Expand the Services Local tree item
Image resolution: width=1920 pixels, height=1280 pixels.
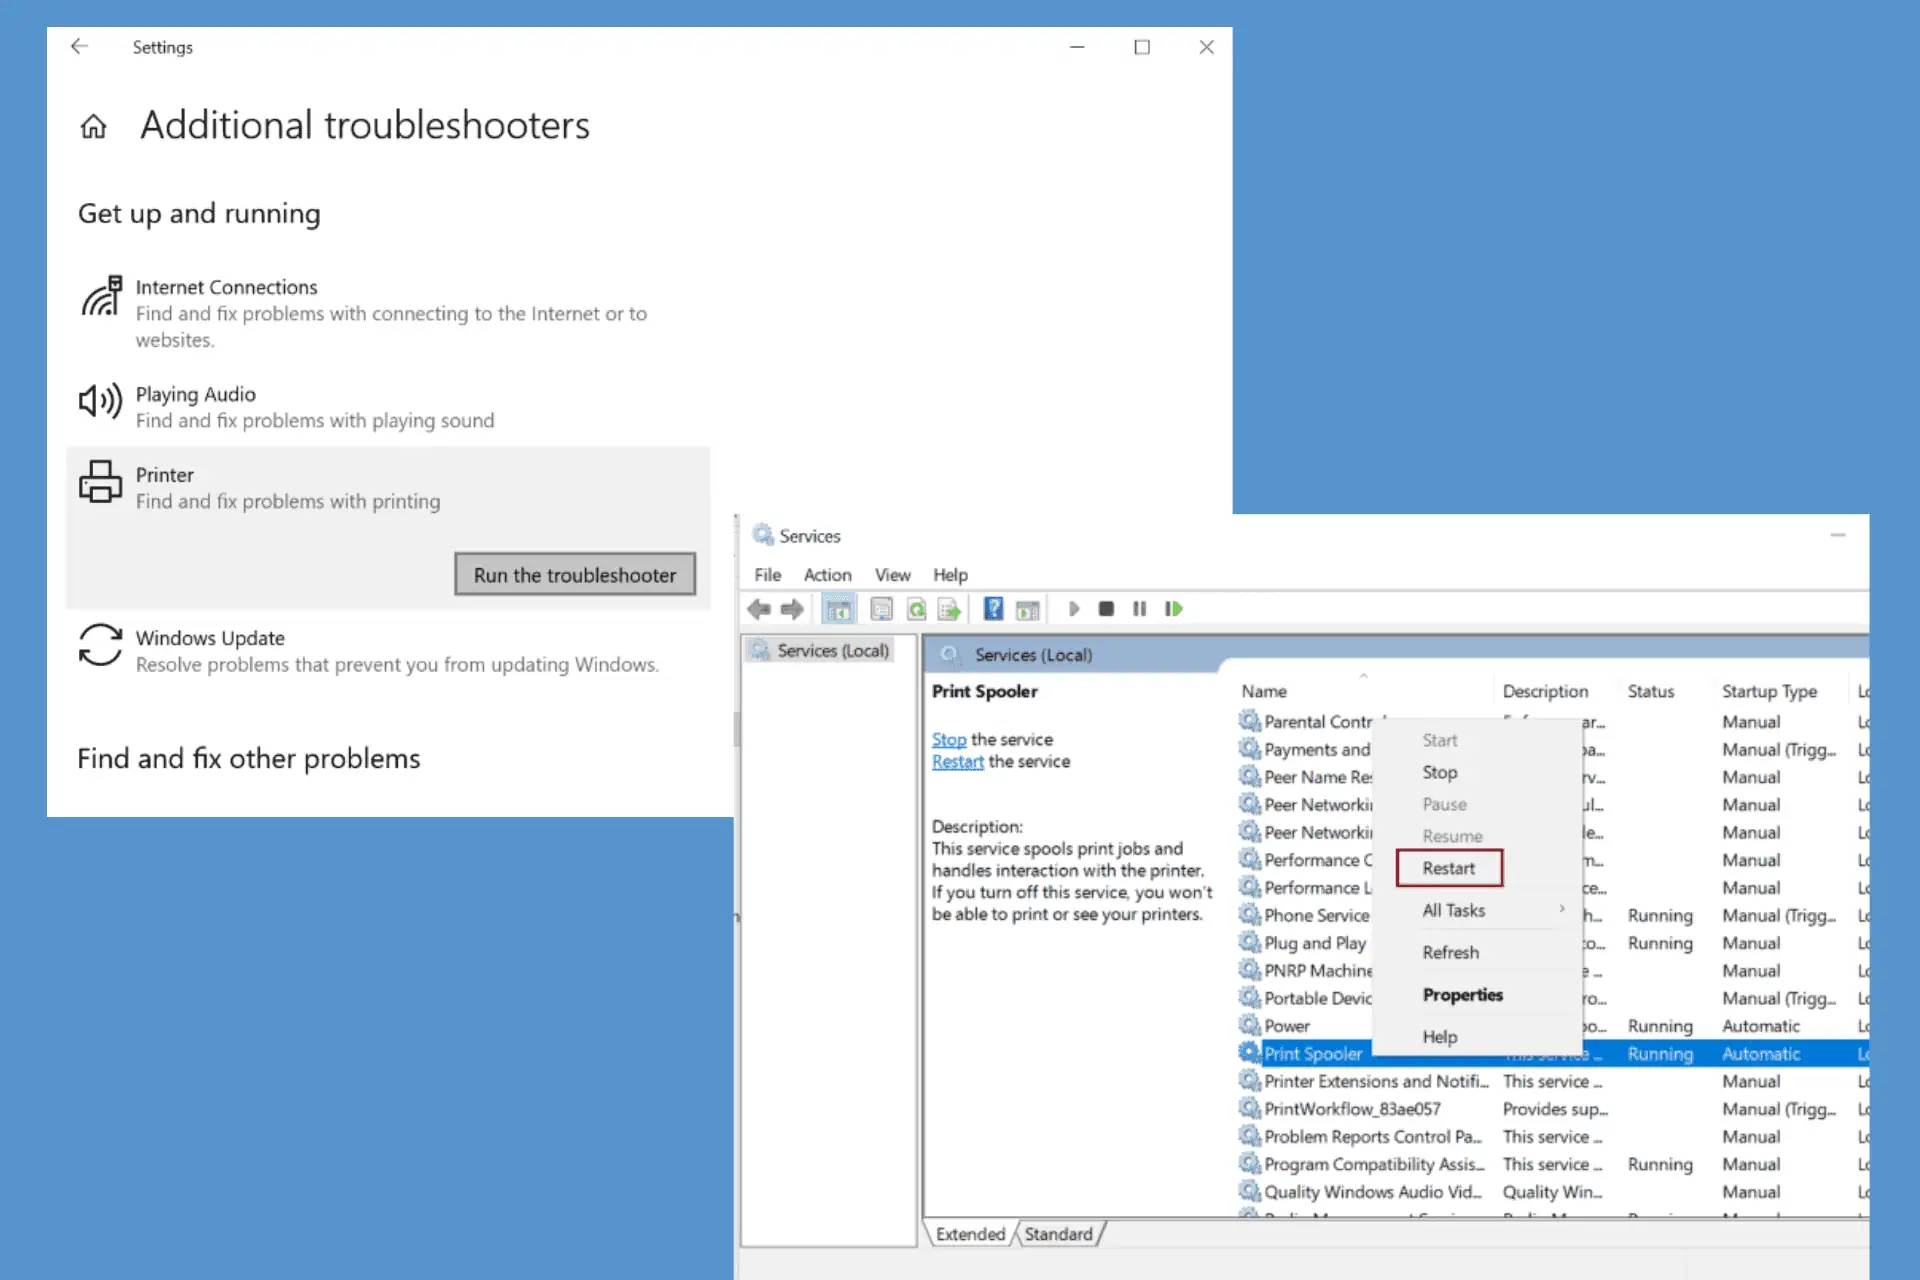831,649
